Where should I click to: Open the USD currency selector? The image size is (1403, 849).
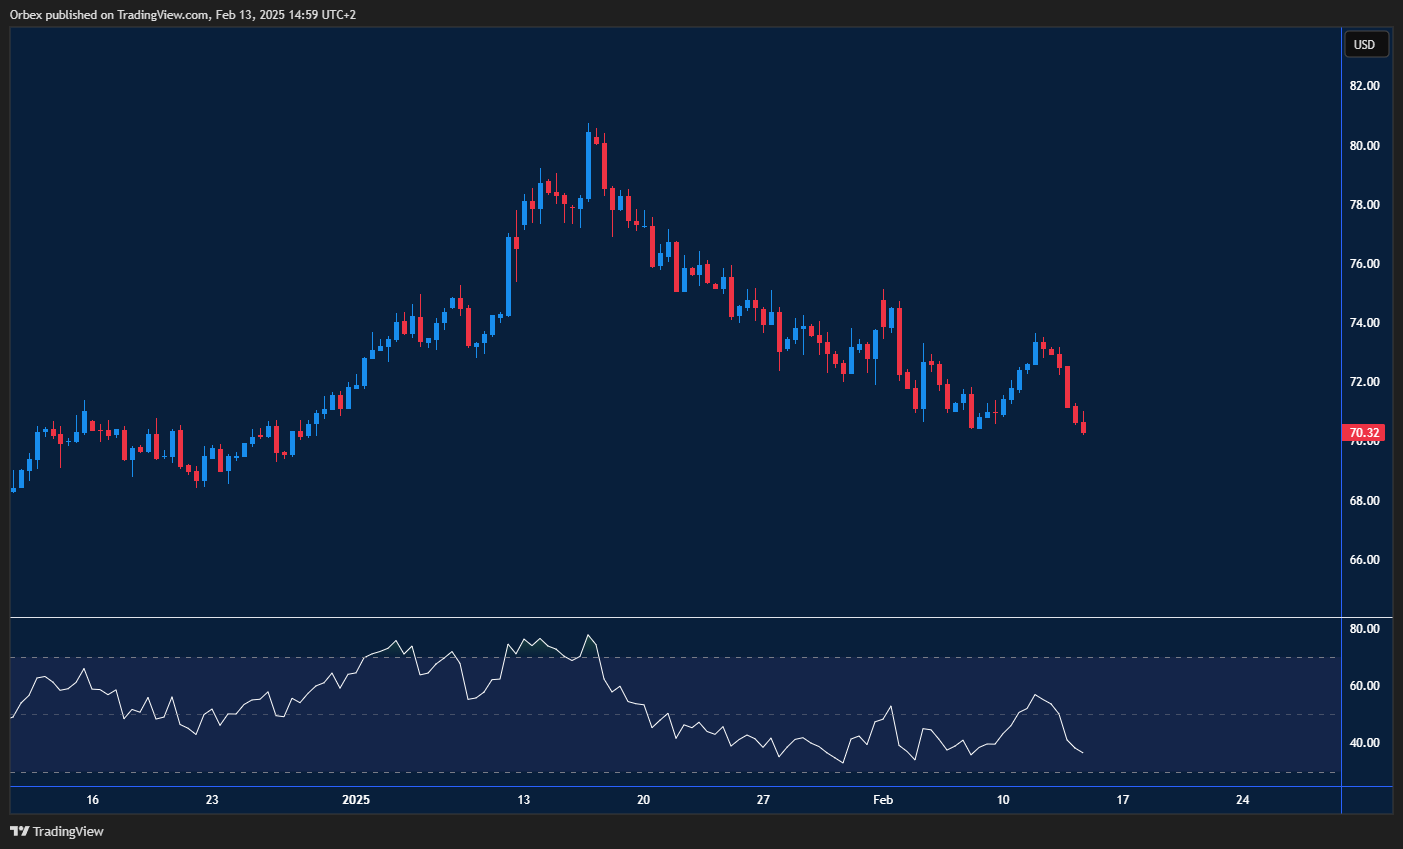pos(1364,44)
